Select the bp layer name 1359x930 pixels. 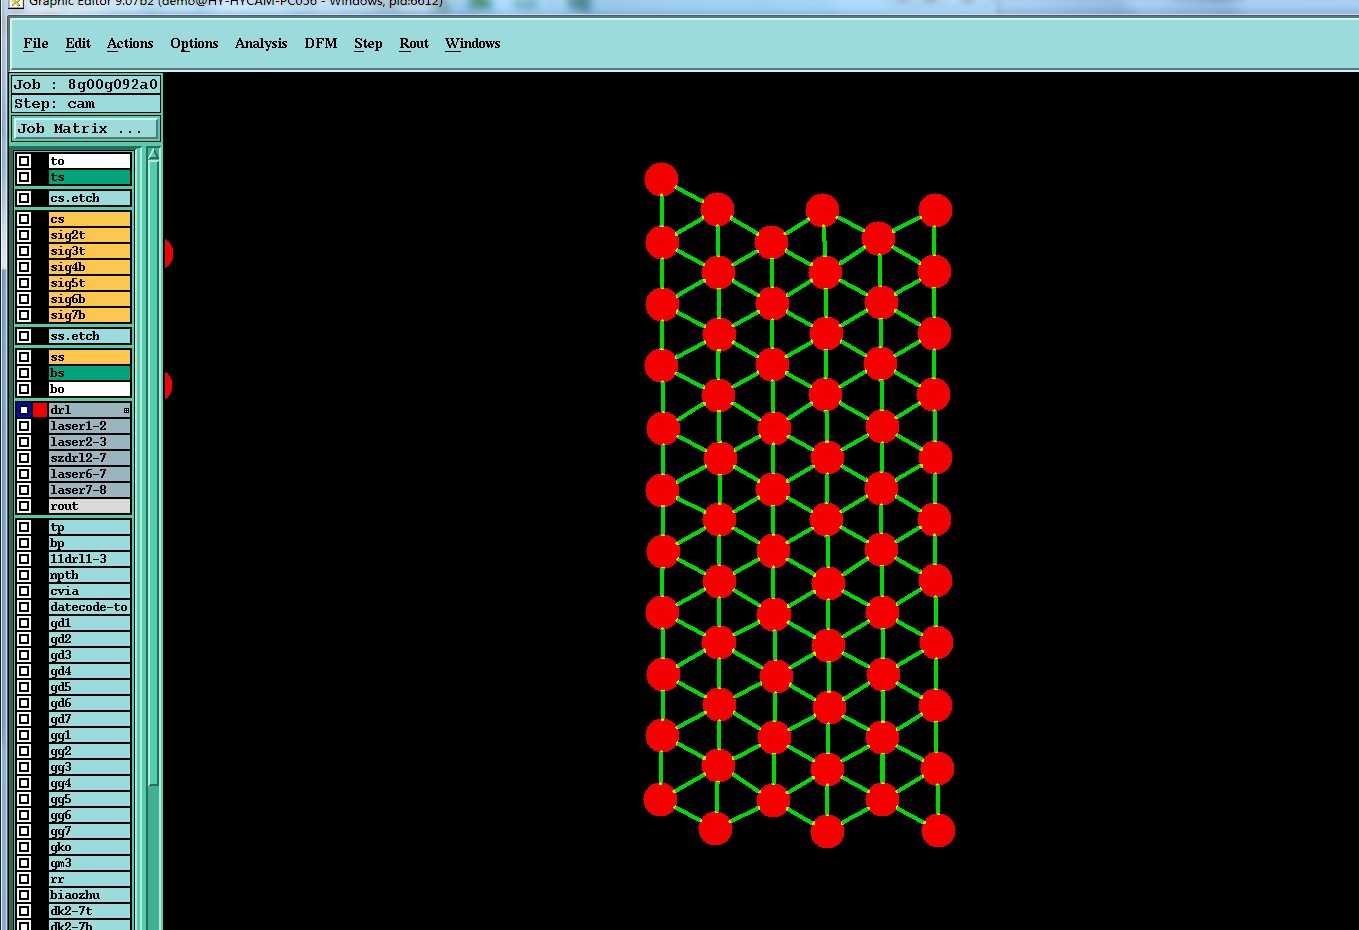[90, 543]
